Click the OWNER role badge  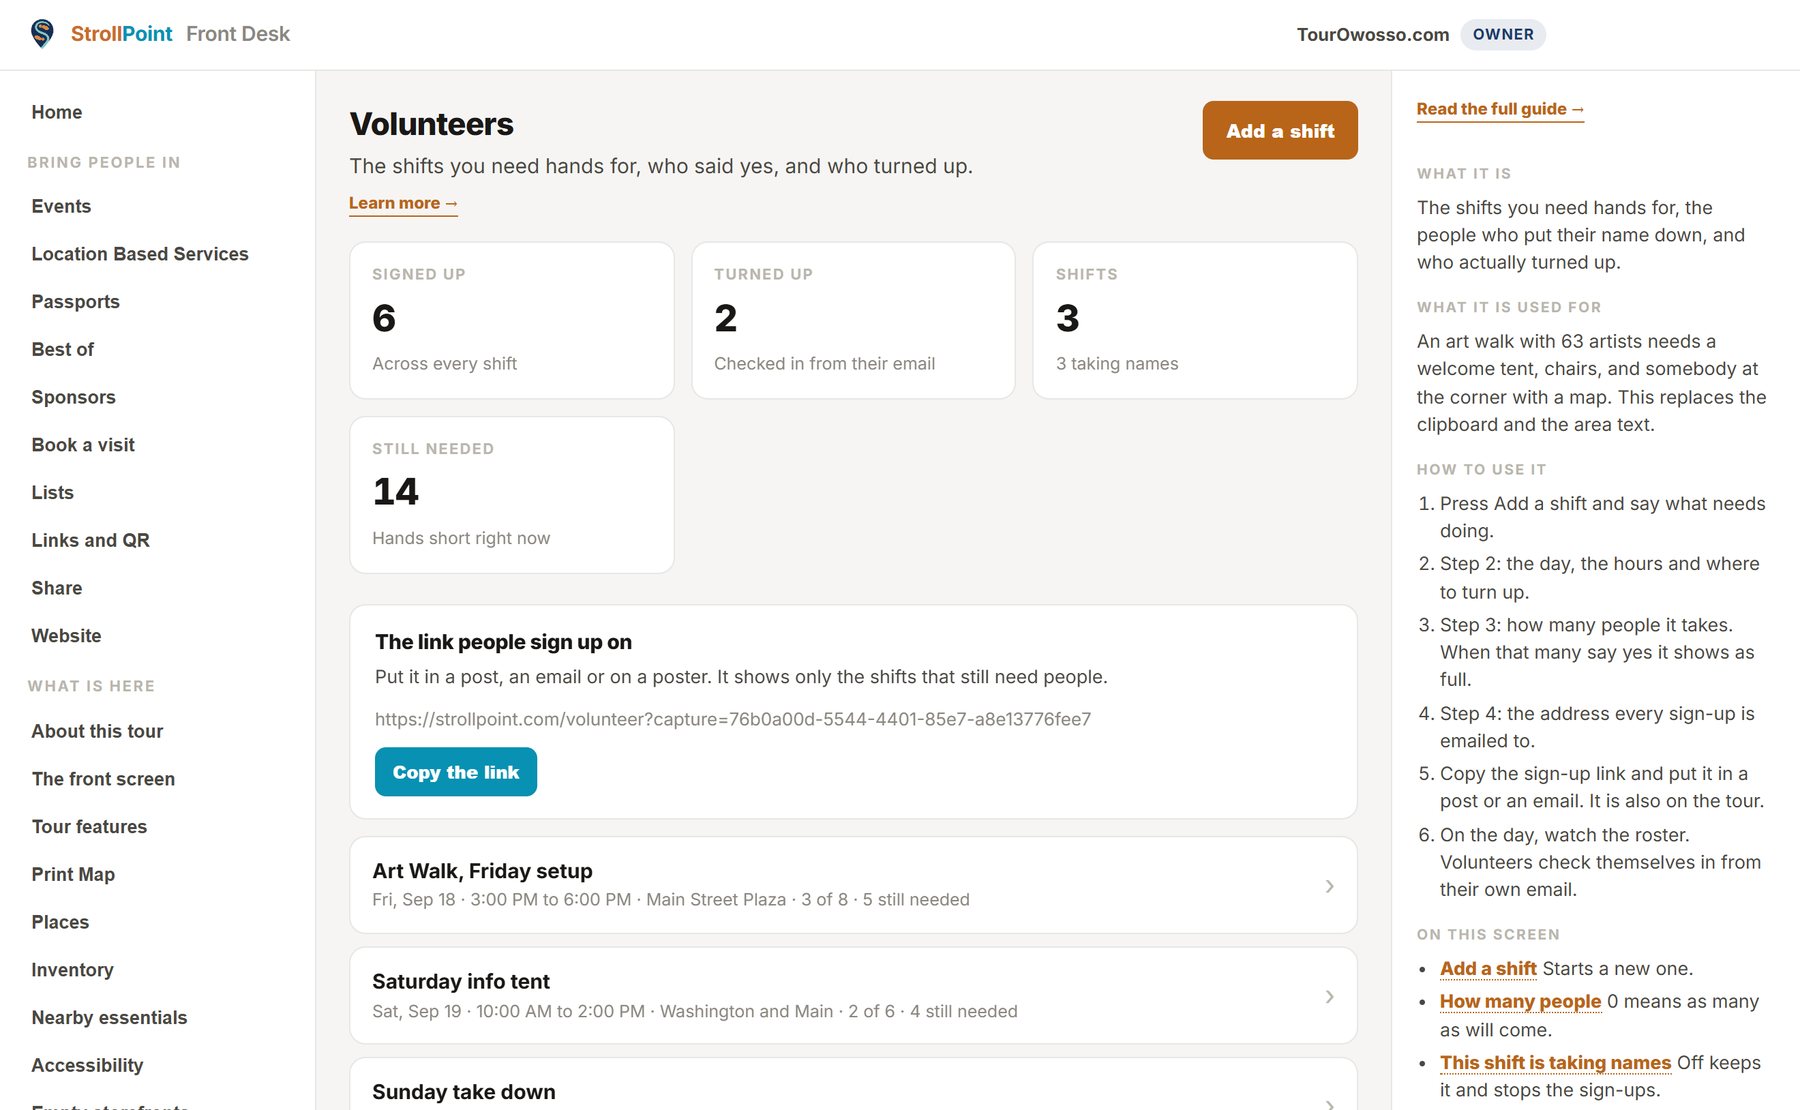coord(1503,34)
